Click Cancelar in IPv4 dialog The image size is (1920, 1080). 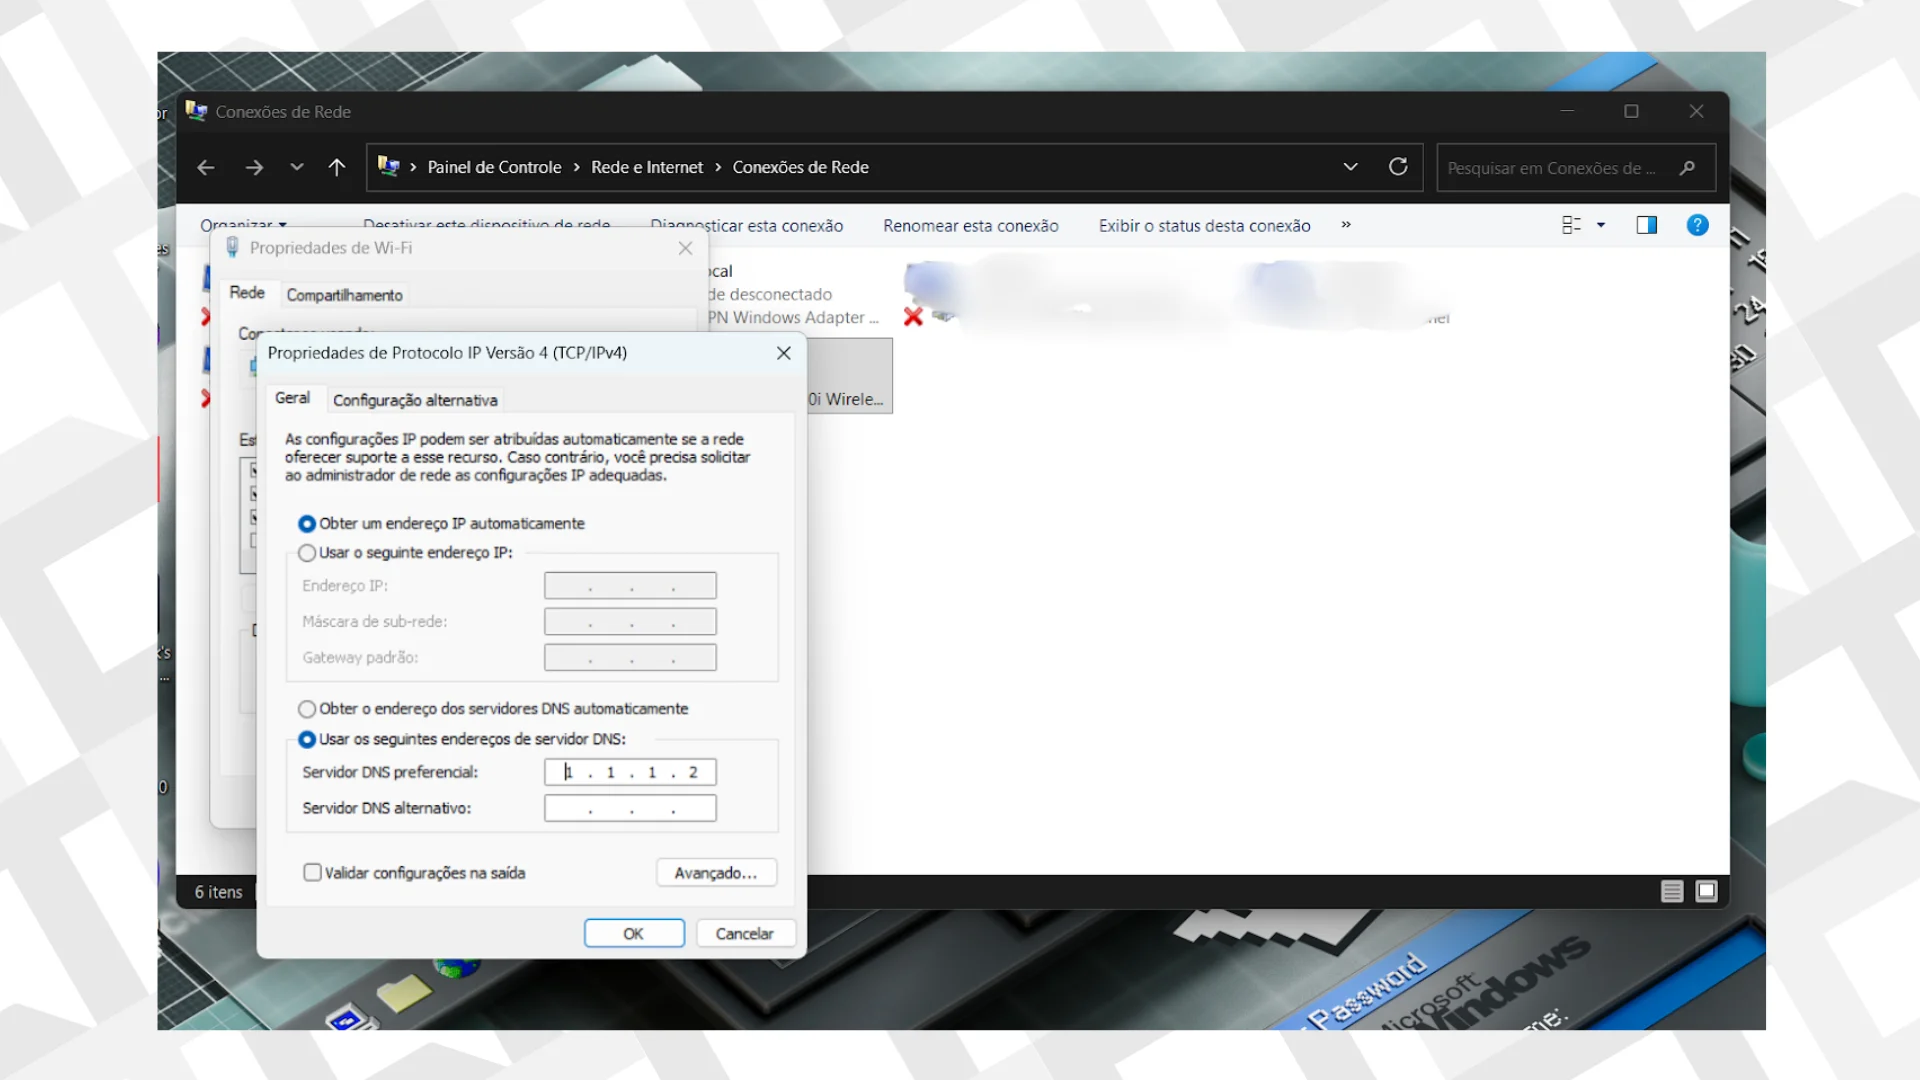coord(745,933)
